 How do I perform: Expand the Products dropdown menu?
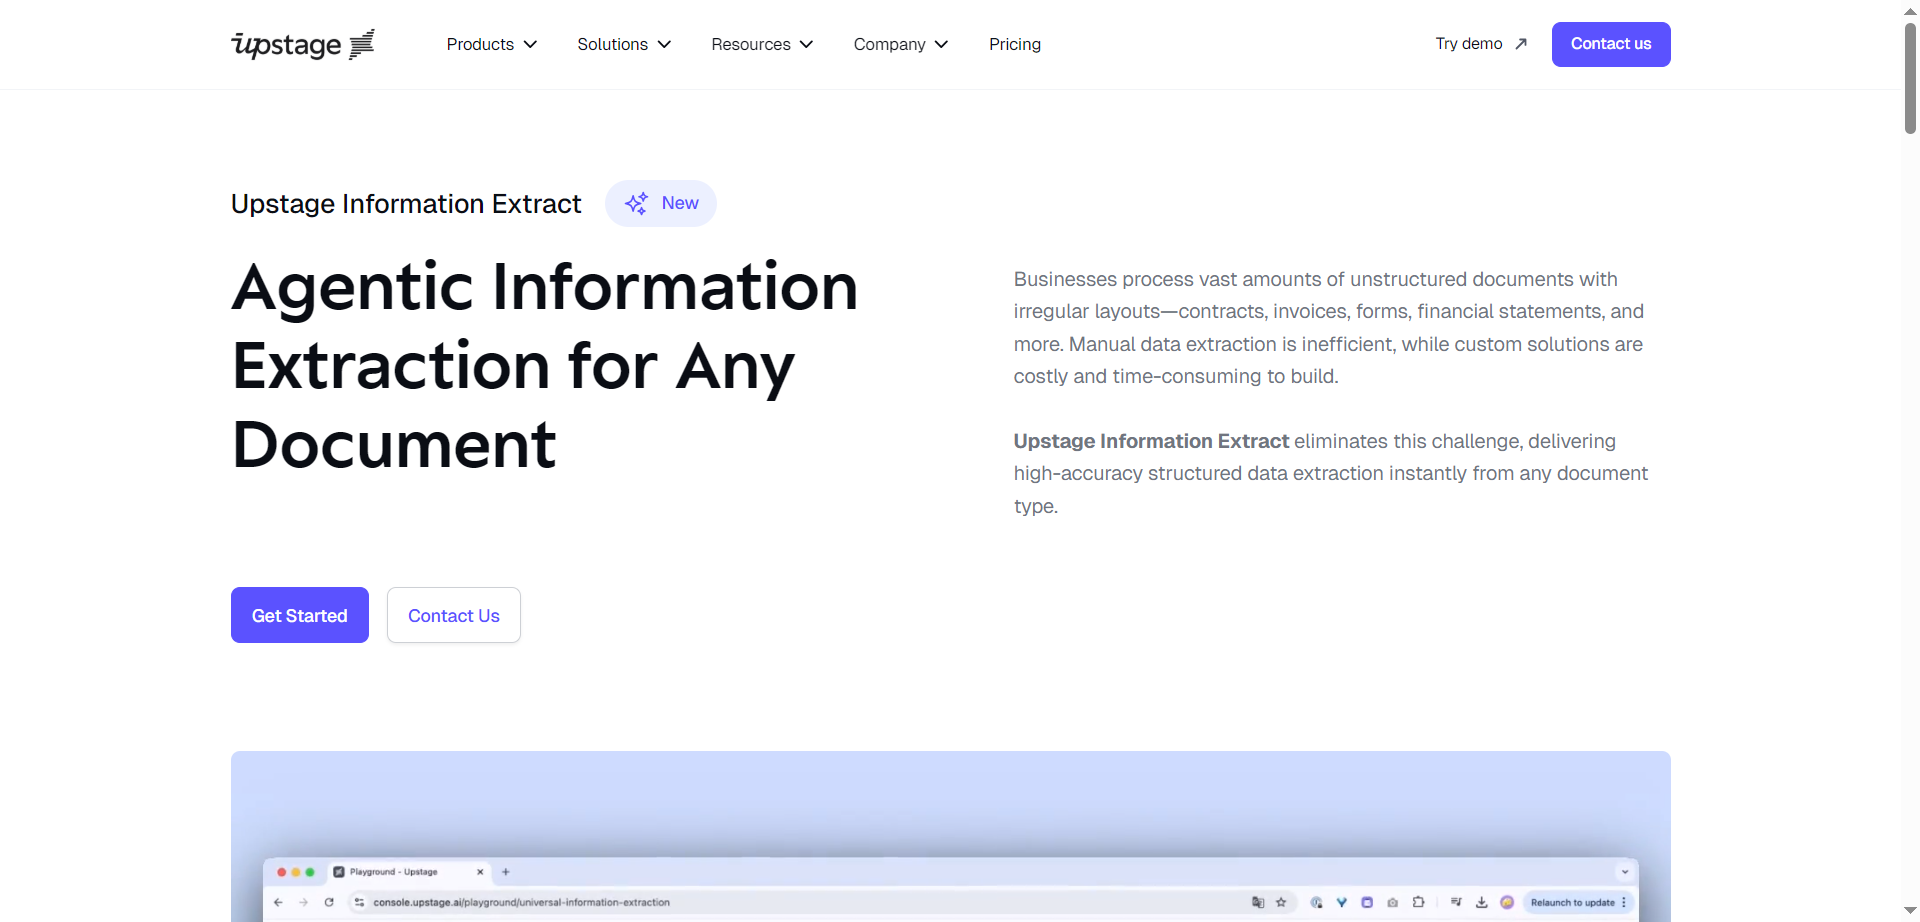[x=492, y=44]
